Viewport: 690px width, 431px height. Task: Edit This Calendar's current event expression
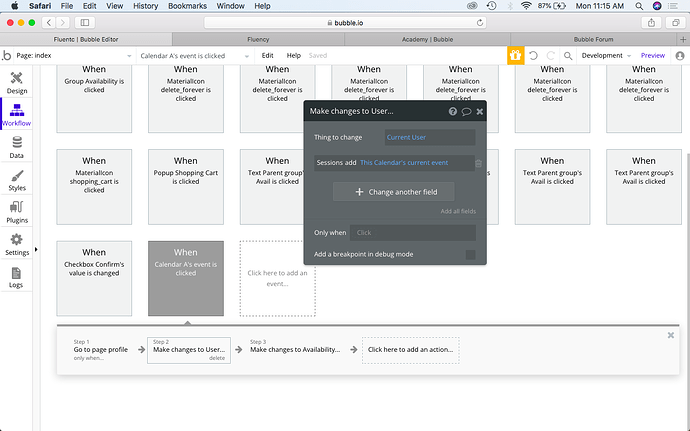tap(404, 163)
